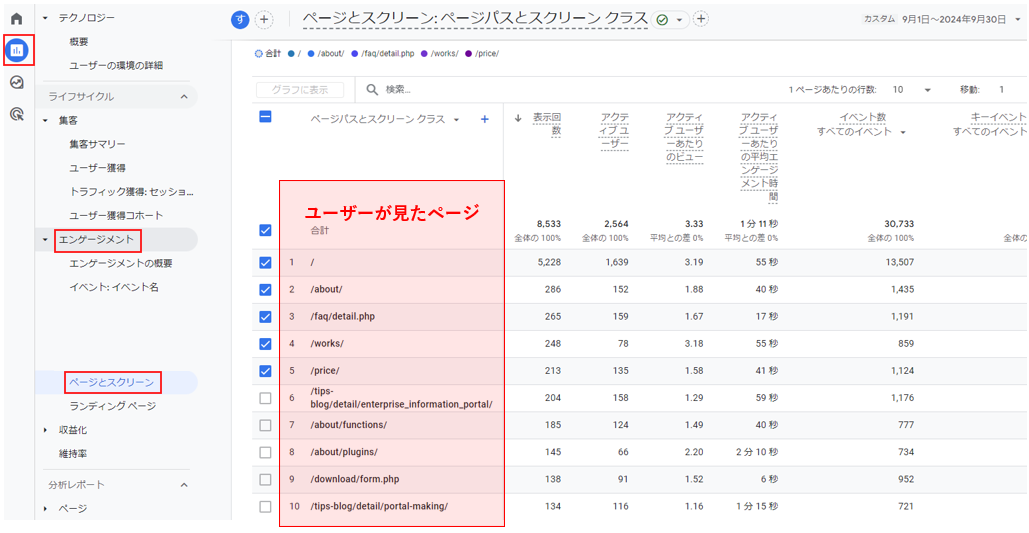This screenshot has height=533, width=1029.
Task: Collapse the 分析レポート group chevron
Action: [184, 485]
